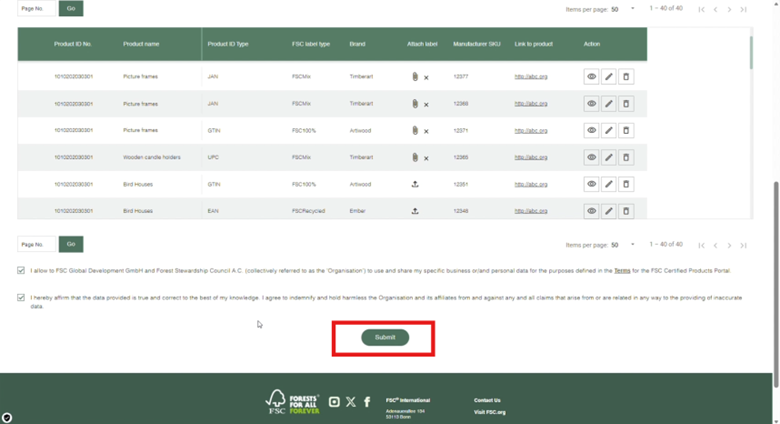780x424 pixels.
Task: Open FSC Instagram icon in footer
Action: 334,402
